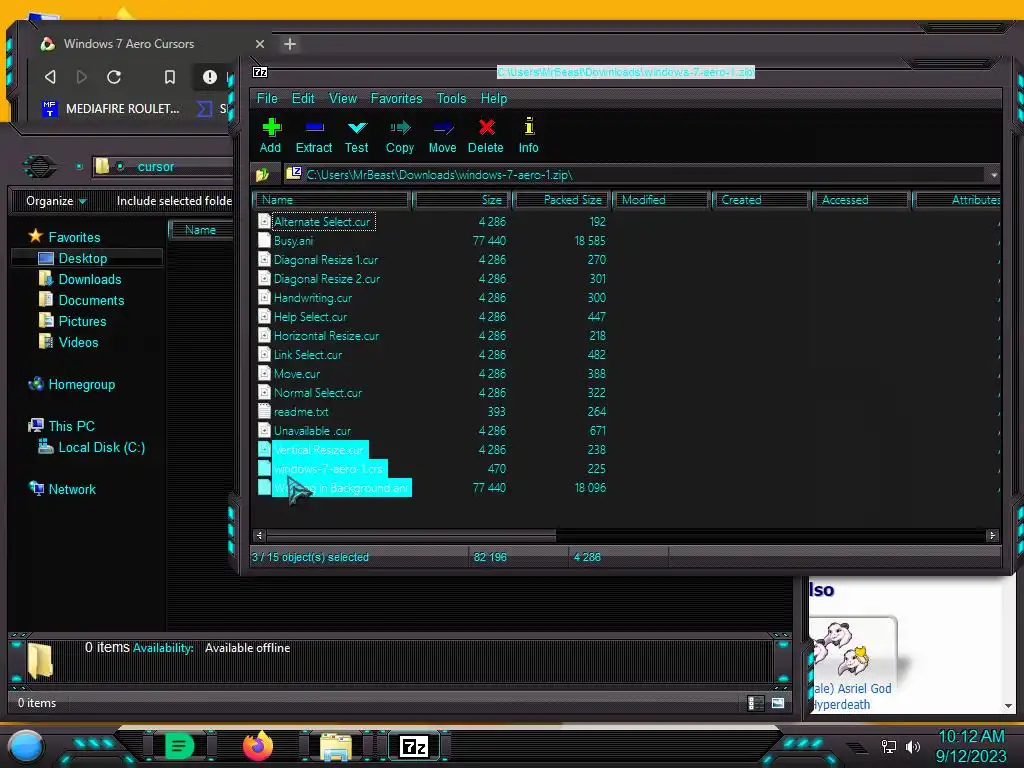Click the Extract toolbar icon
Image resolution: width=1024 pixels, height=768 pixels.
pos(314,135)
